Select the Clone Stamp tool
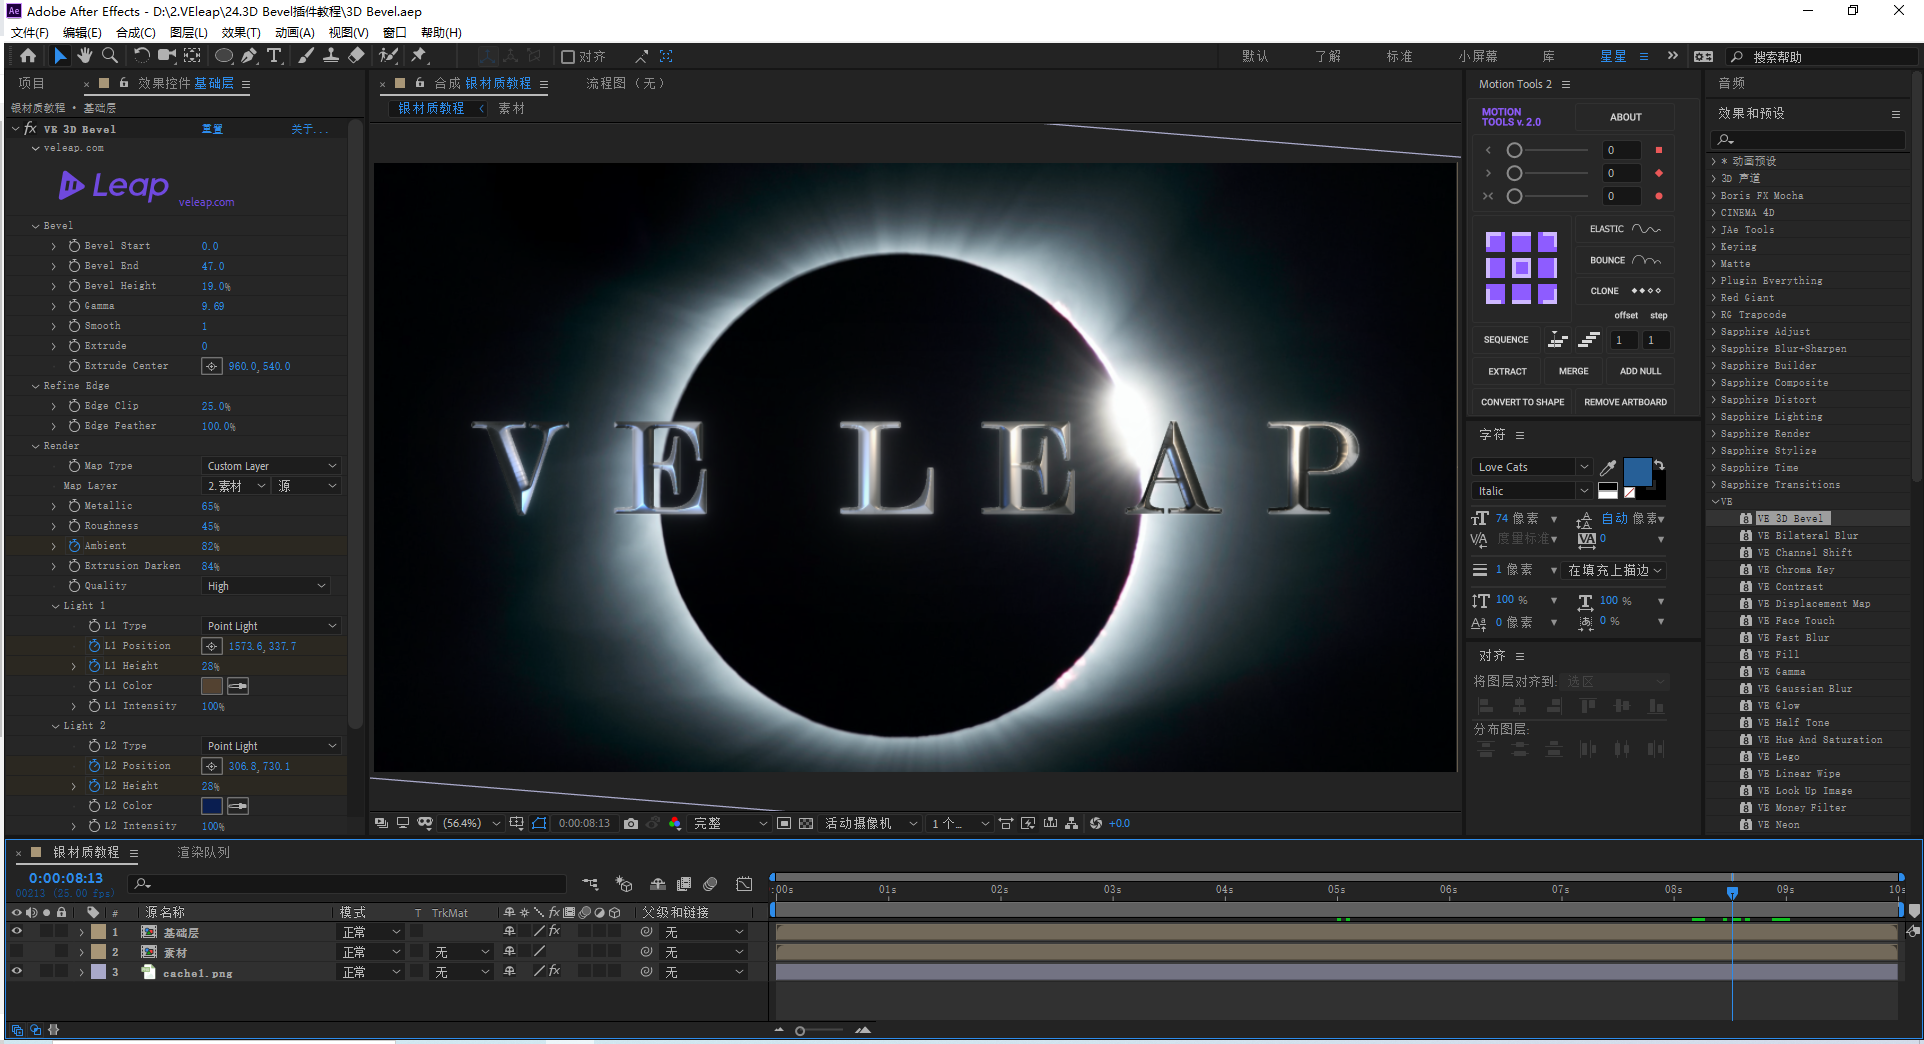1924x1044 pixels. point(331,56)
